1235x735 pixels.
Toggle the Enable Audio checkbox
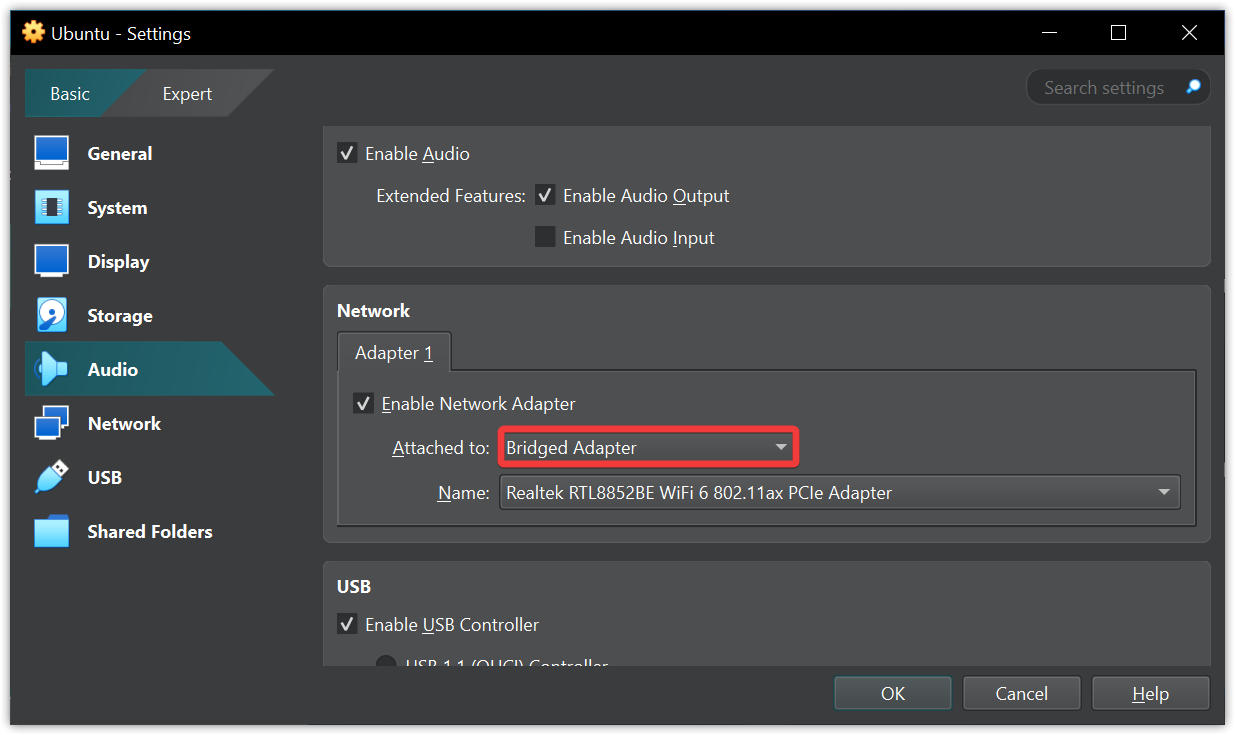pyautogui.click(x=347, y=154)
